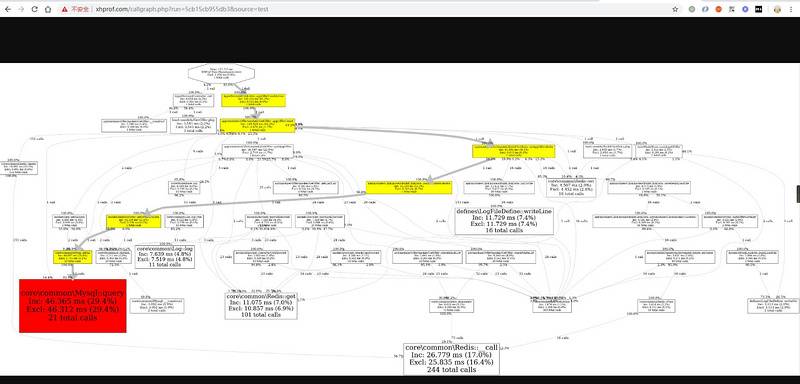The image size is (800, 384).
Task: Click the purple round extension icon
Action: click(x=745, y=9)
